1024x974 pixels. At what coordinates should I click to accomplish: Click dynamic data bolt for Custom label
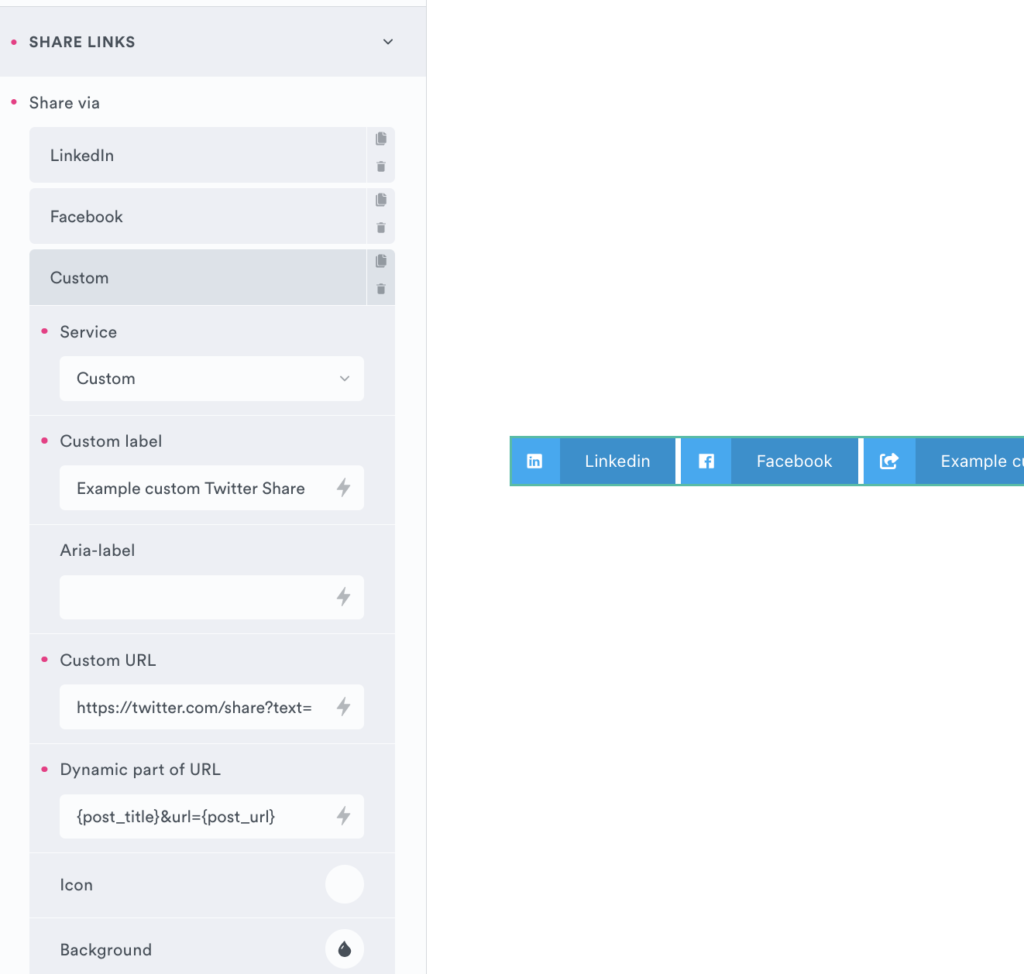click(x=343, y=488)
